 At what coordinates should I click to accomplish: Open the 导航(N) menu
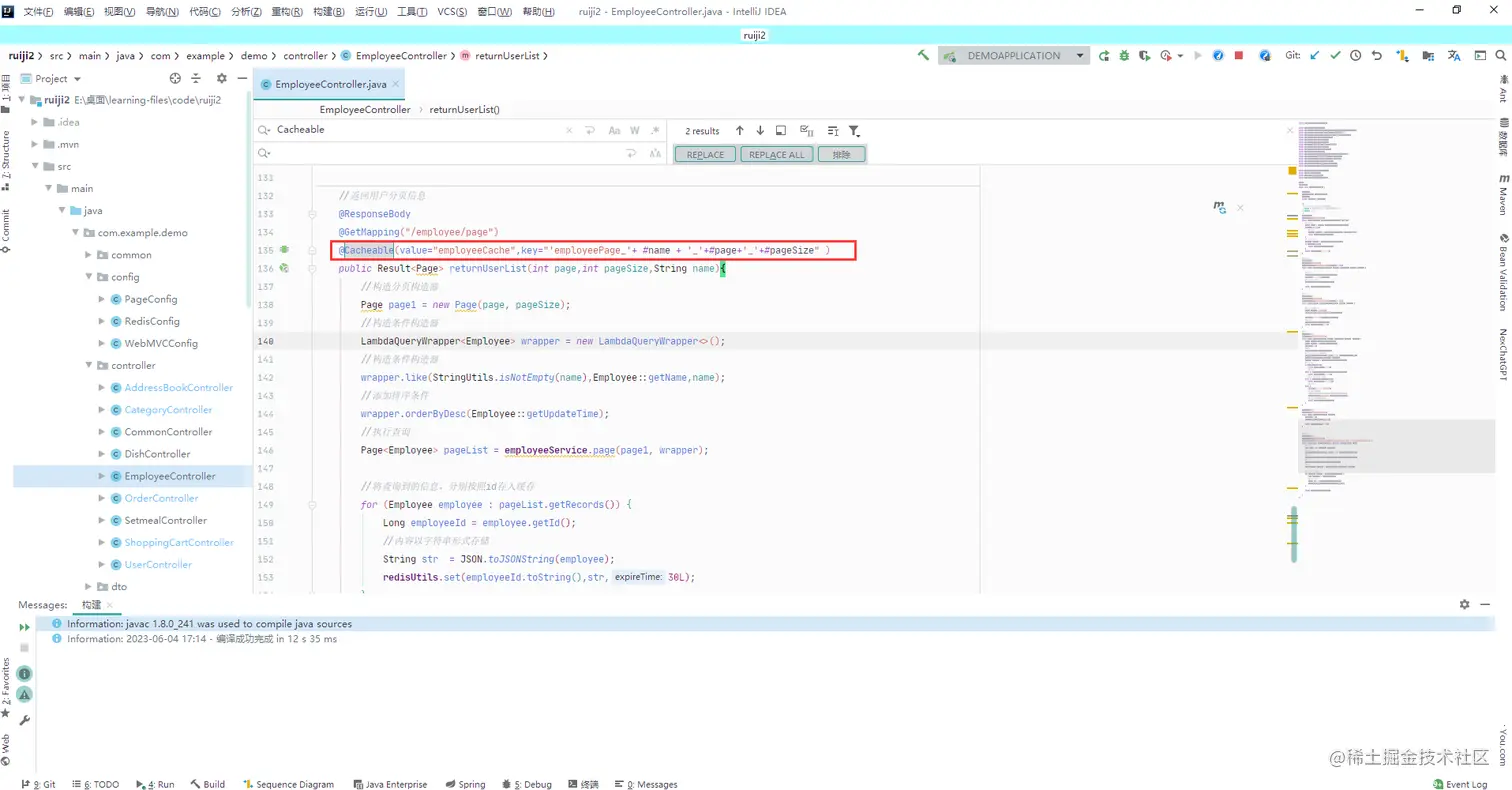point(163,11)
